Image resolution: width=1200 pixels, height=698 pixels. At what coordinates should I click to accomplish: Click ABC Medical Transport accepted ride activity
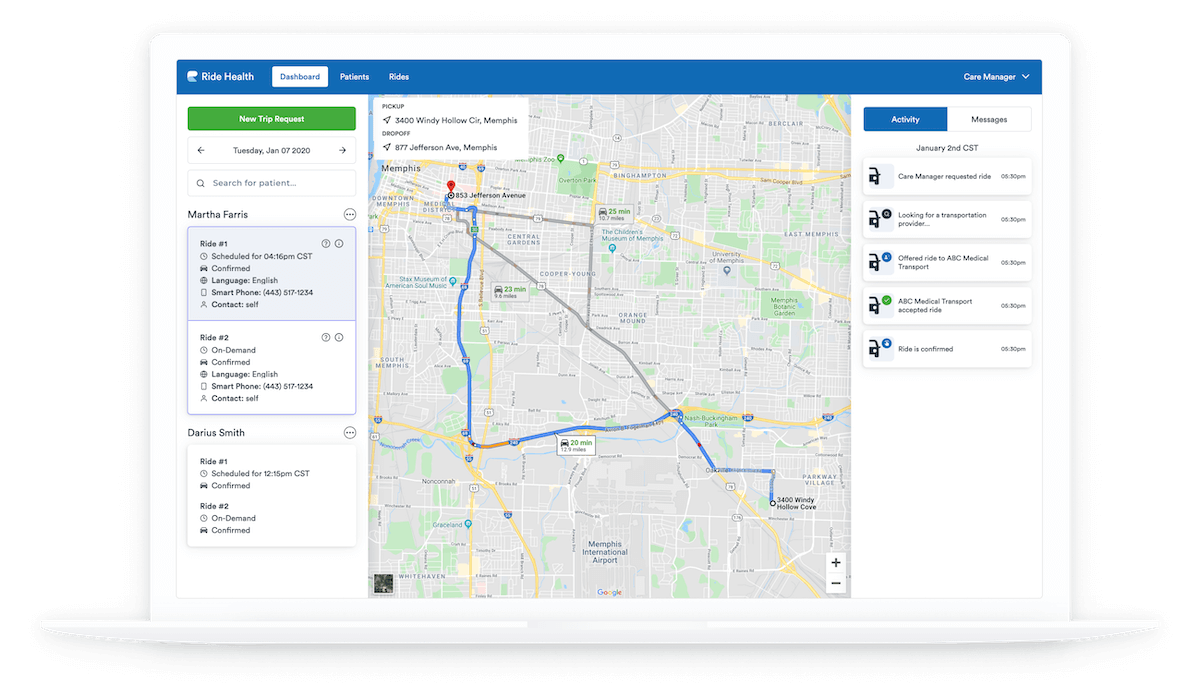[x=947, y=305]
